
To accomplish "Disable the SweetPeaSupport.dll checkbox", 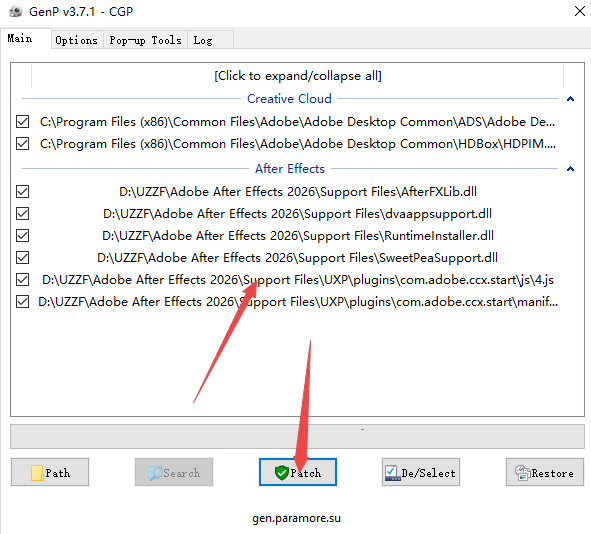I will 23,258.
